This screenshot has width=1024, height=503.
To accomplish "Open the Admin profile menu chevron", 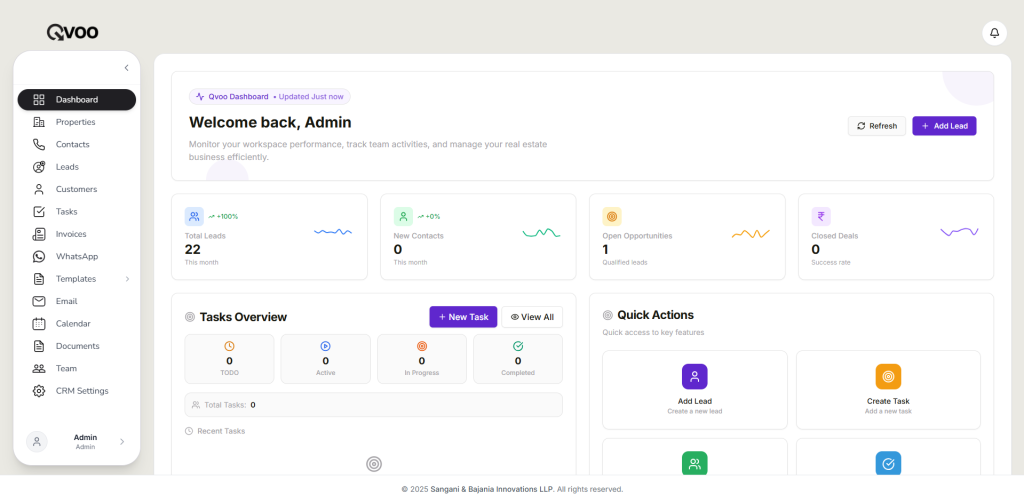I will click(x=122, y=441).
